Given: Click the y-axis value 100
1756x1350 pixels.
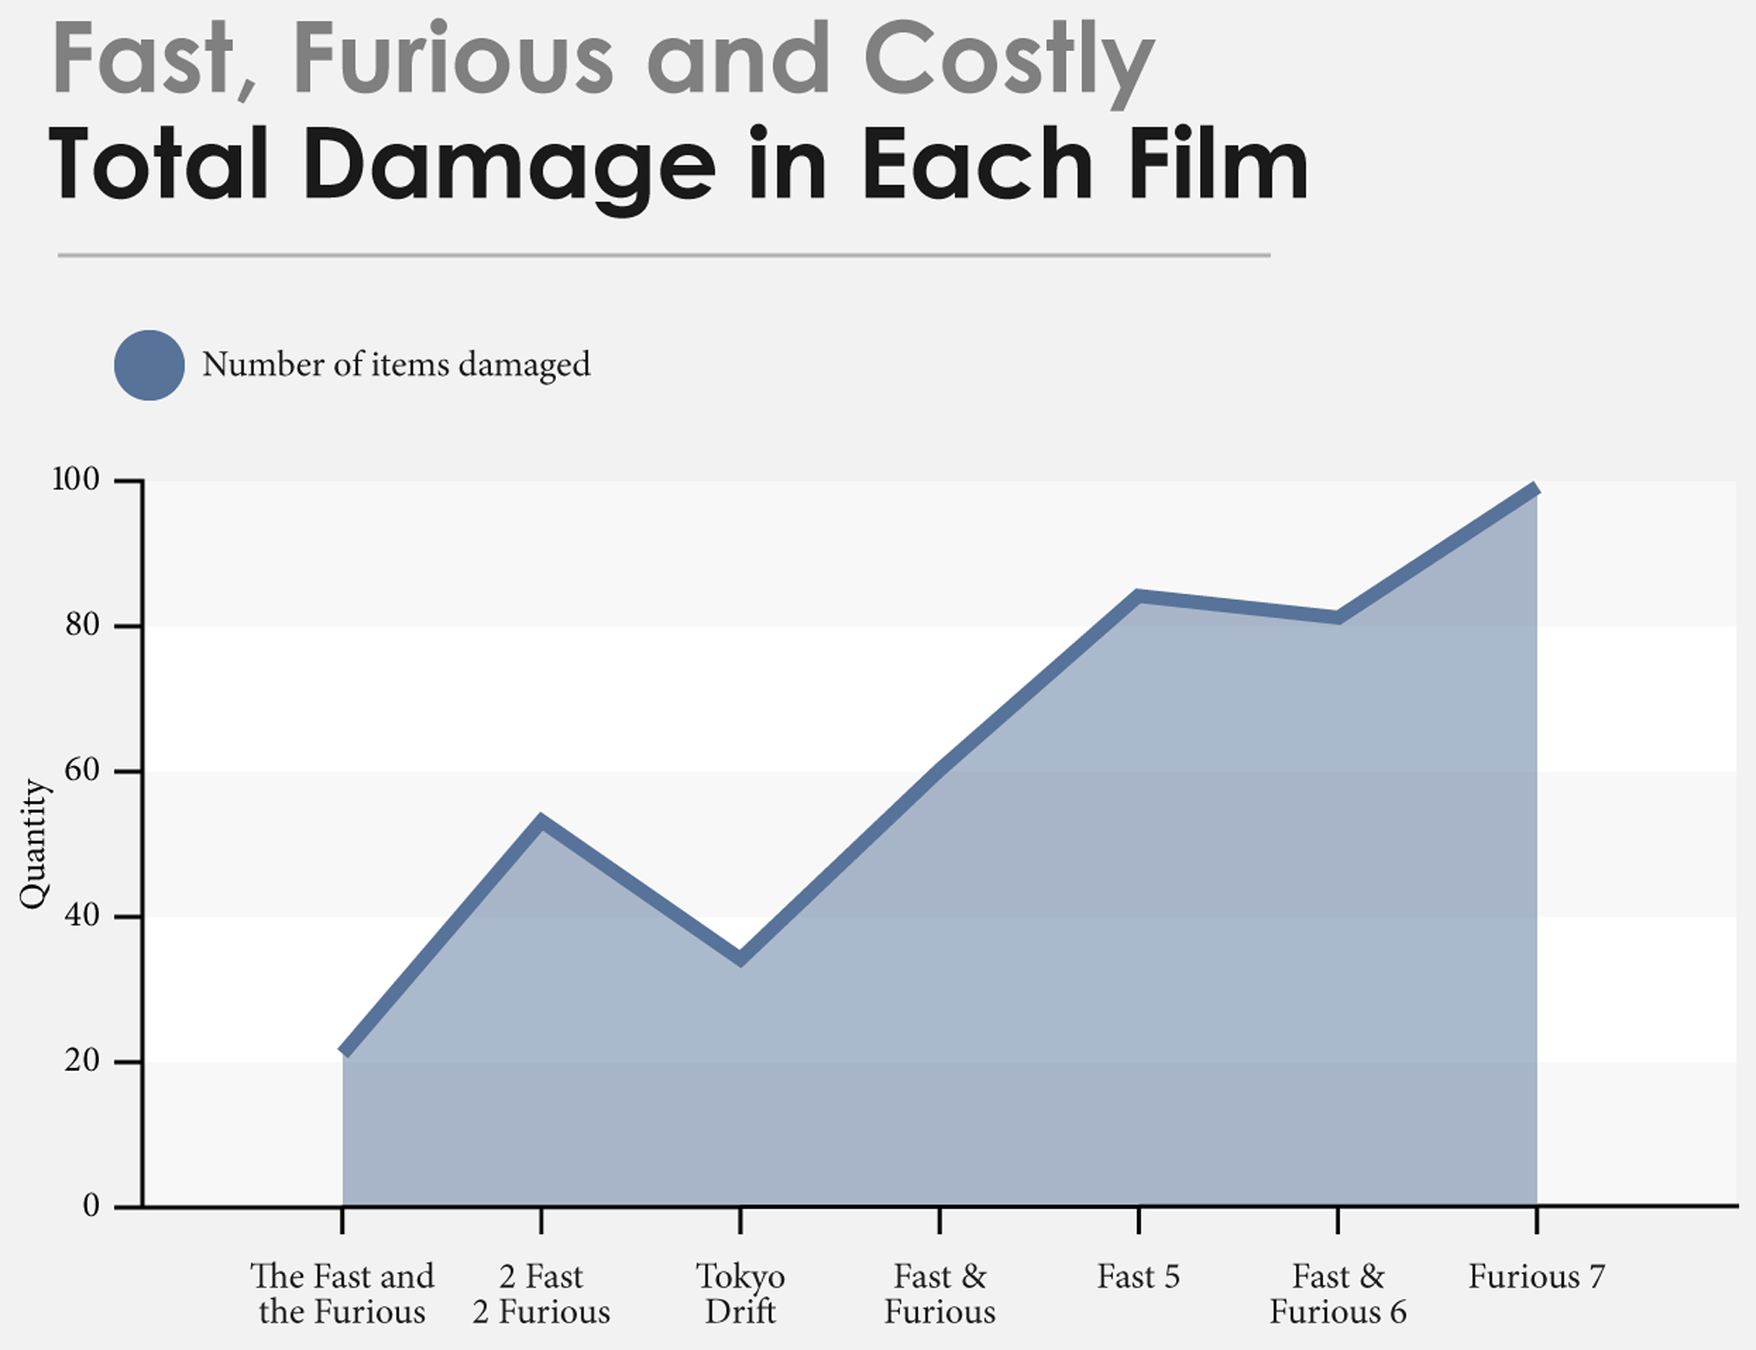Looking at the screenshot, I should click(76, 480).
